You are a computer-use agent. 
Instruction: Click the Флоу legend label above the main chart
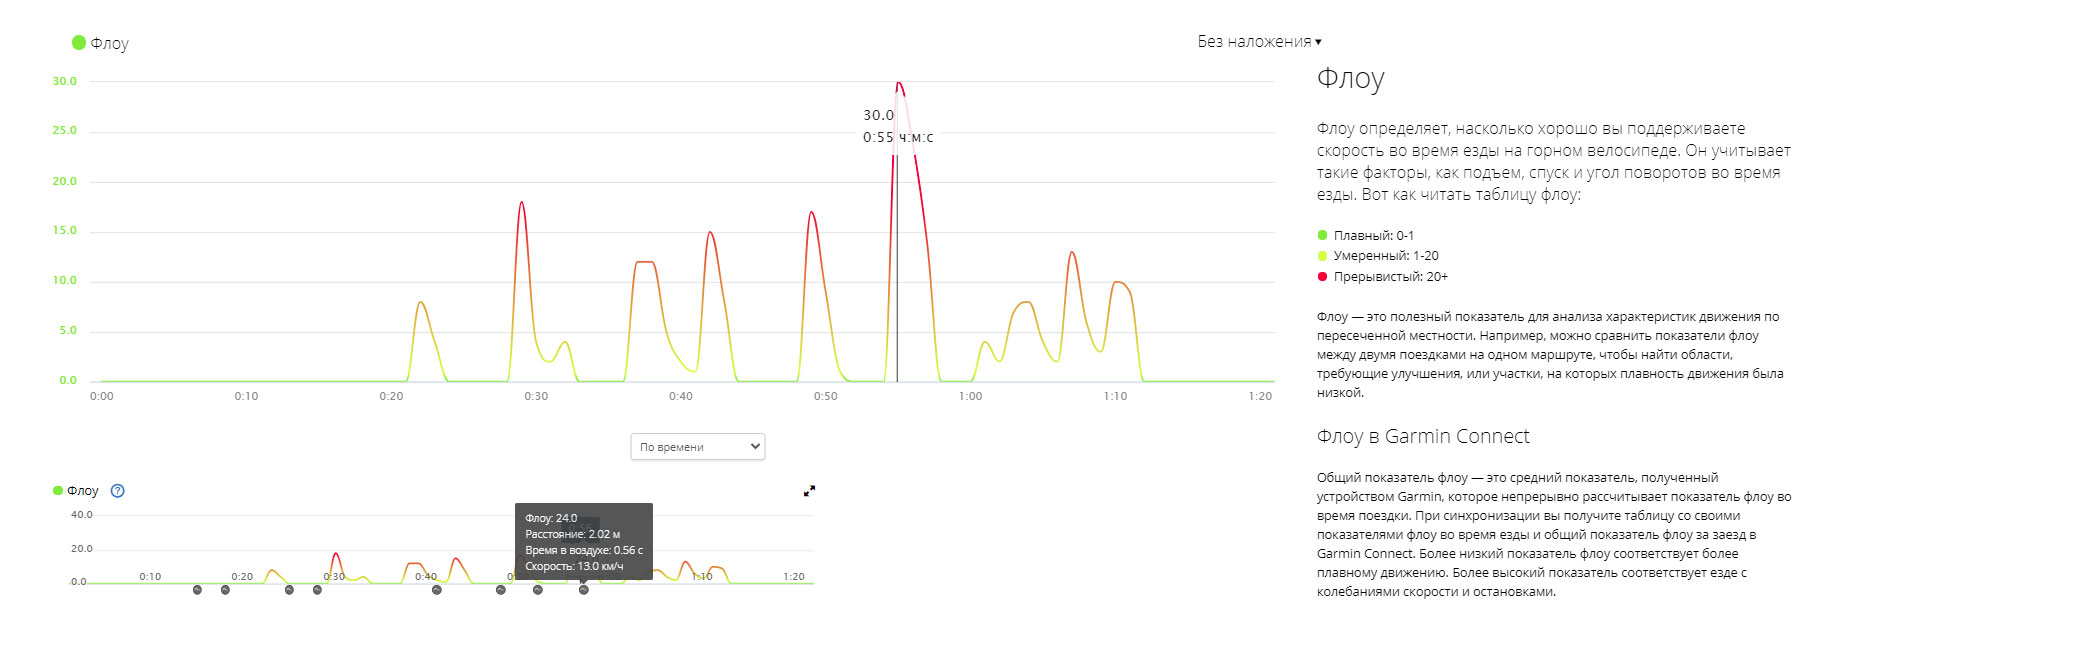coord(110,44)
